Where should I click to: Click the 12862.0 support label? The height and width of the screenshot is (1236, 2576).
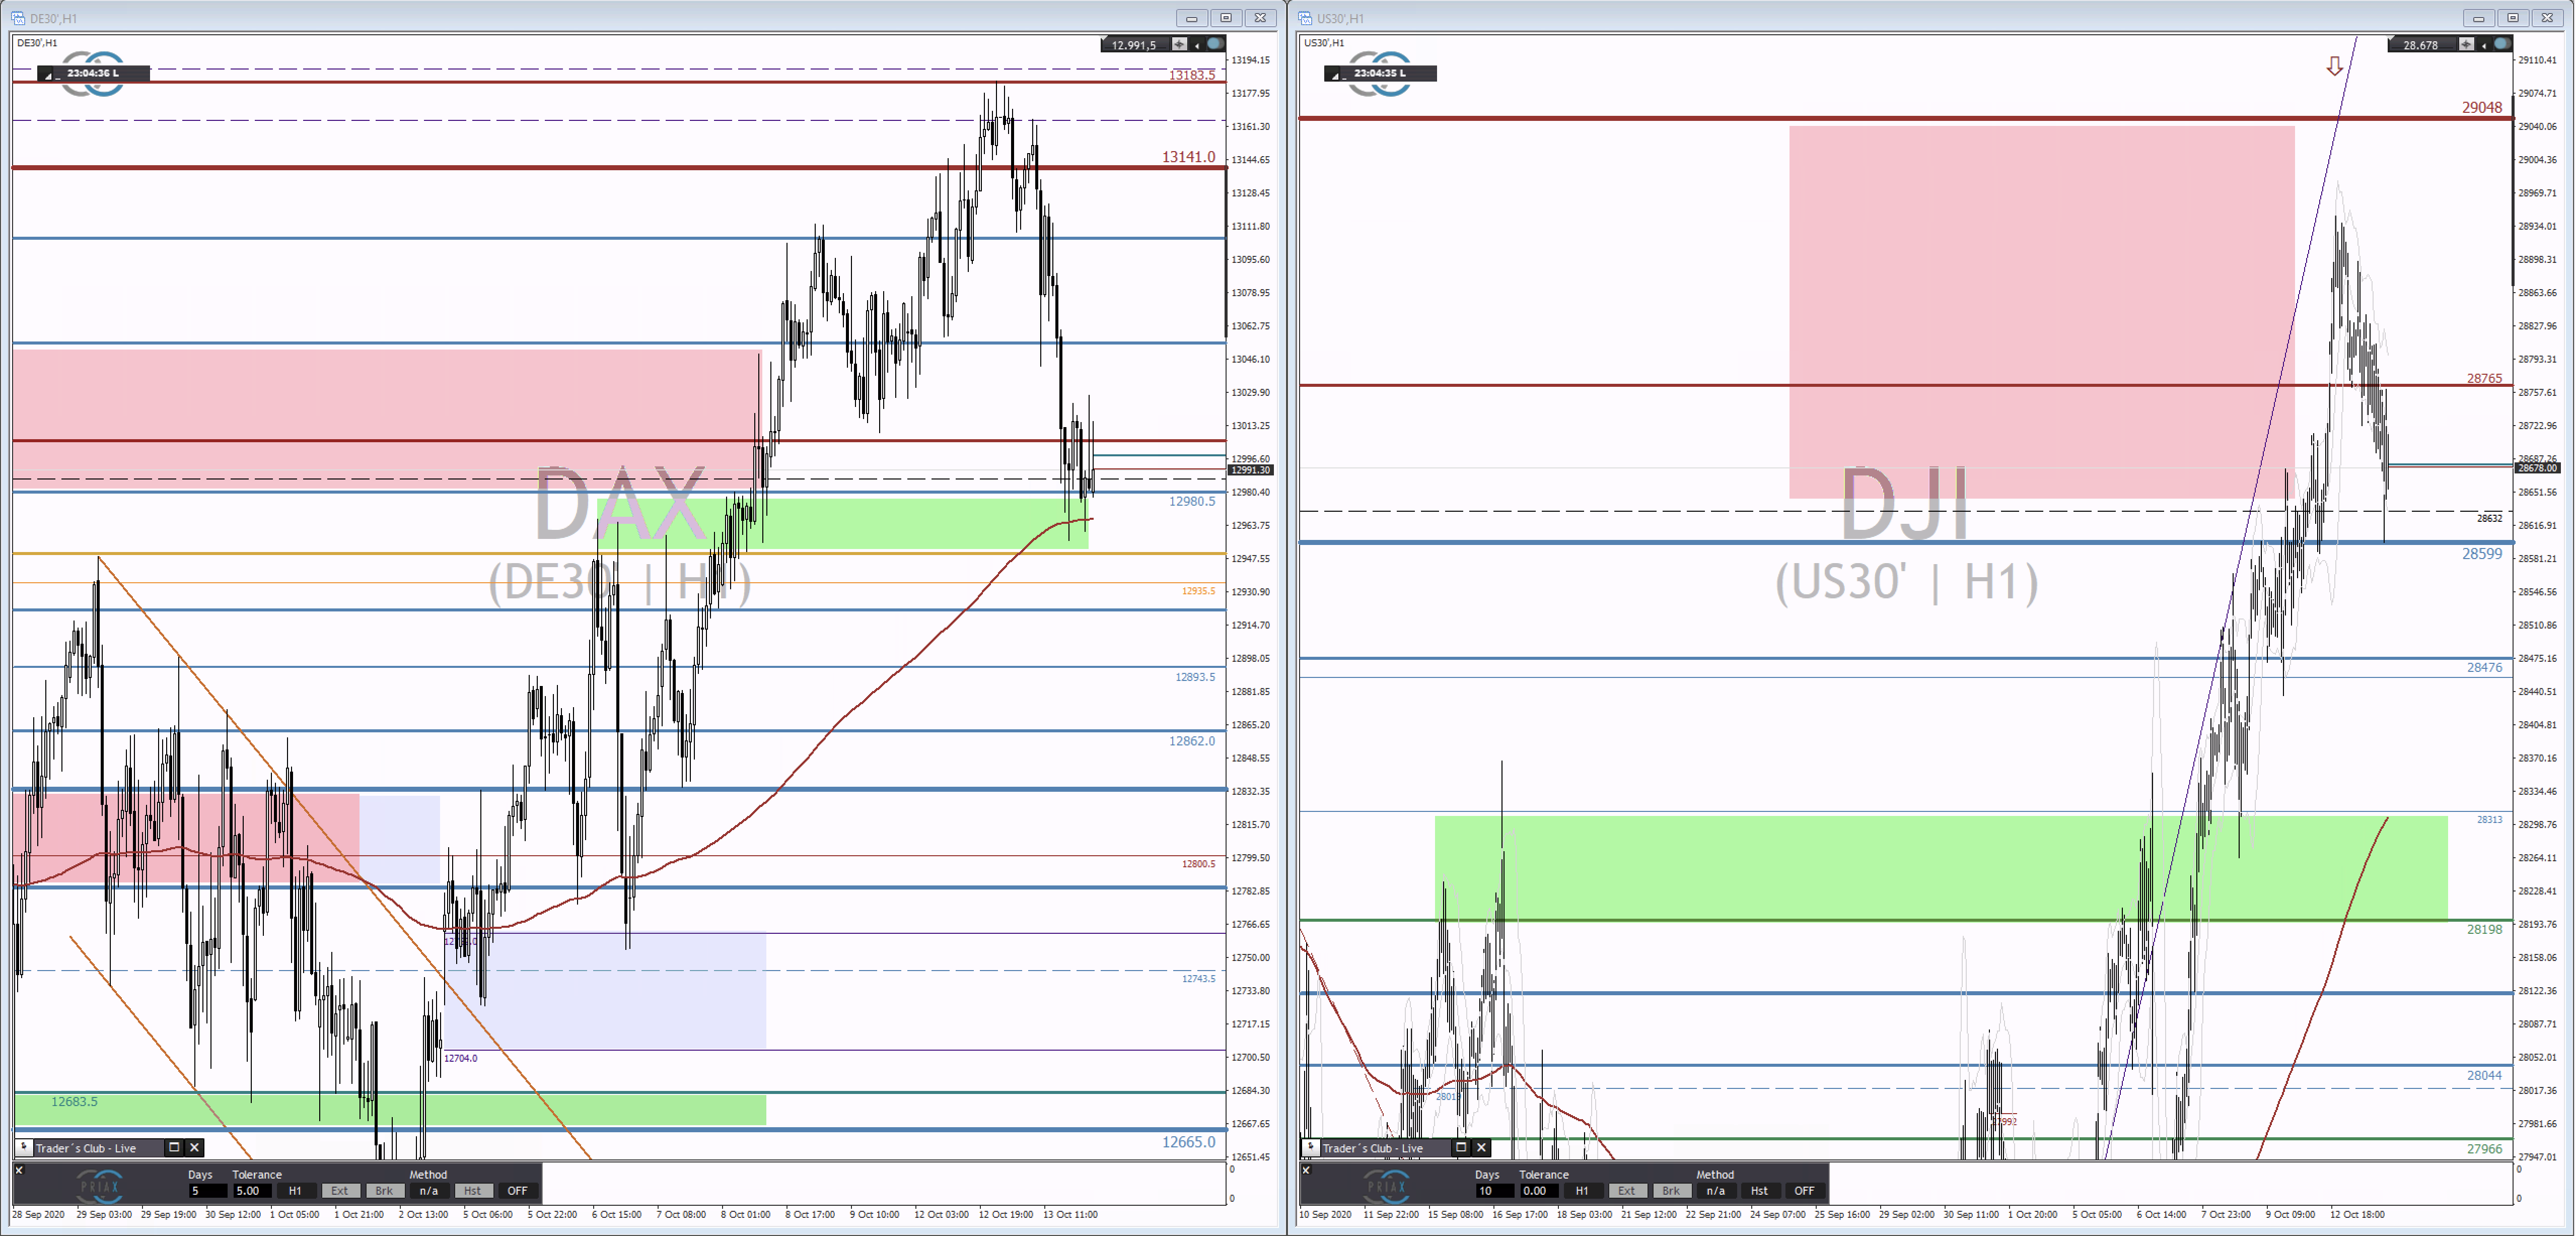(1192, 741)
